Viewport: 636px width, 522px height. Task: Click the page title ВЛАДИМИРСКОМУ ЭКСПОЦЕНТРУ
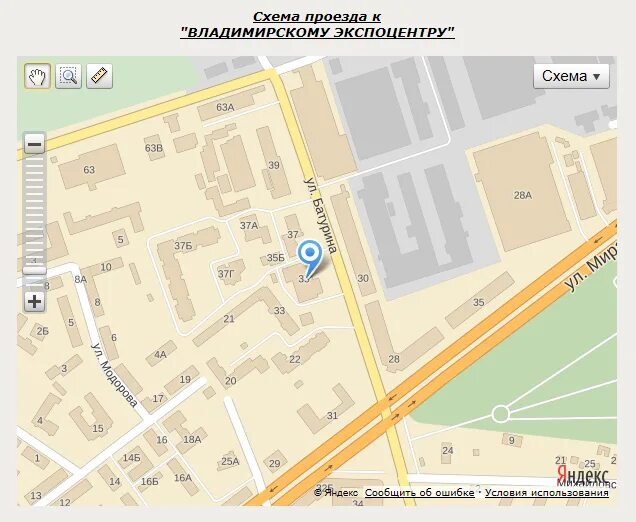(x=318, y=32)
